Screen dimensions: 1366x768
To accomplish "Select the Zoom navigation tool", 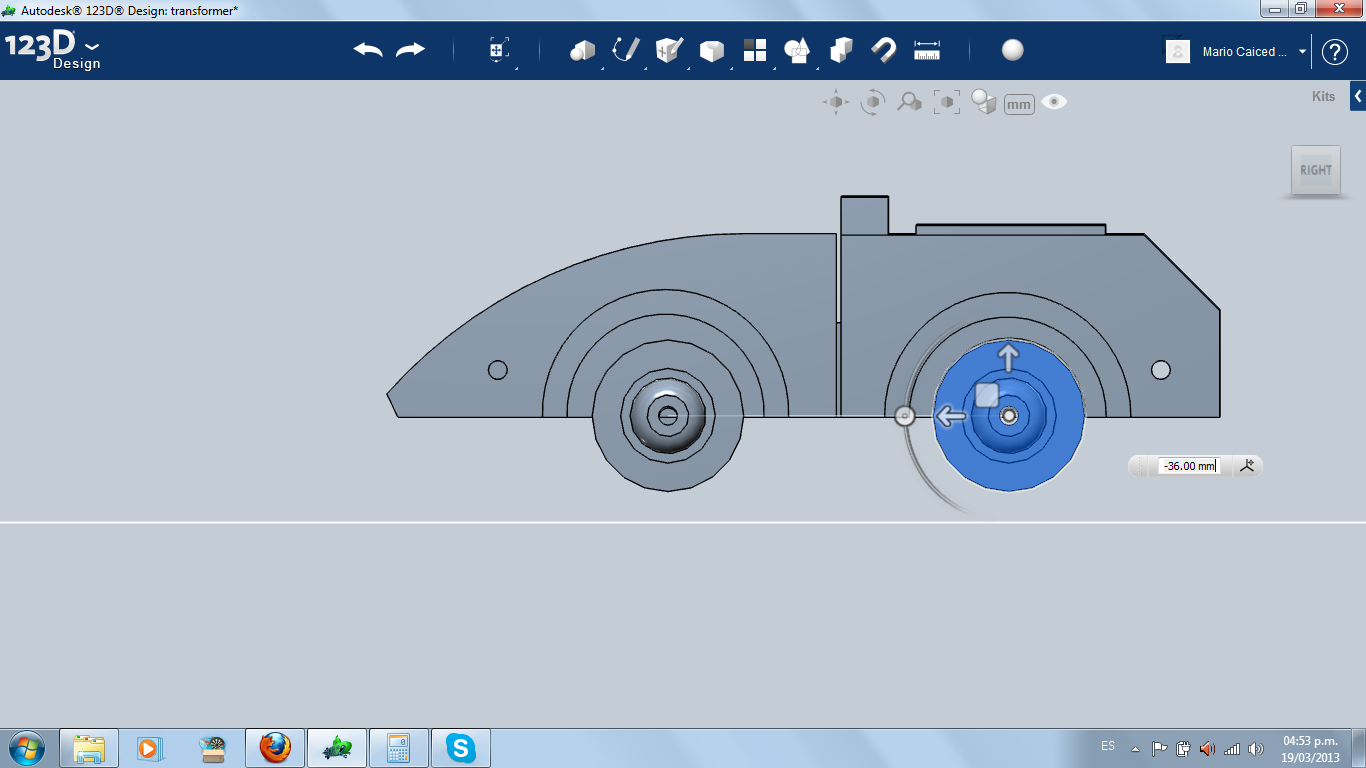I will [909, 102].
